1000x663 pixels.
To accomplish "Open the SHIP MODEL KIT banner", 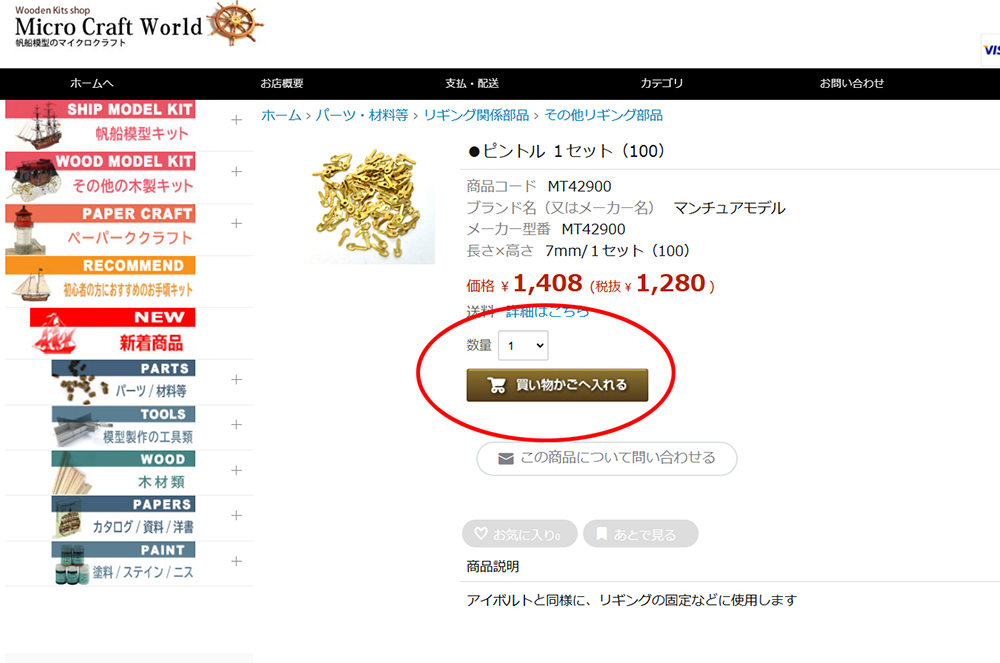I will (100, 124).
